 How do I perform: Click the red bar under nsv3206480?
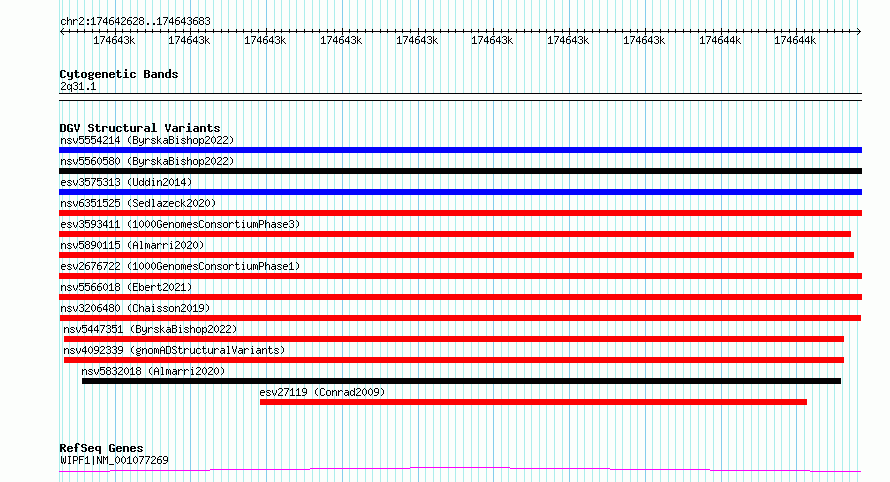pyautogui.click(x=460, y=318)
